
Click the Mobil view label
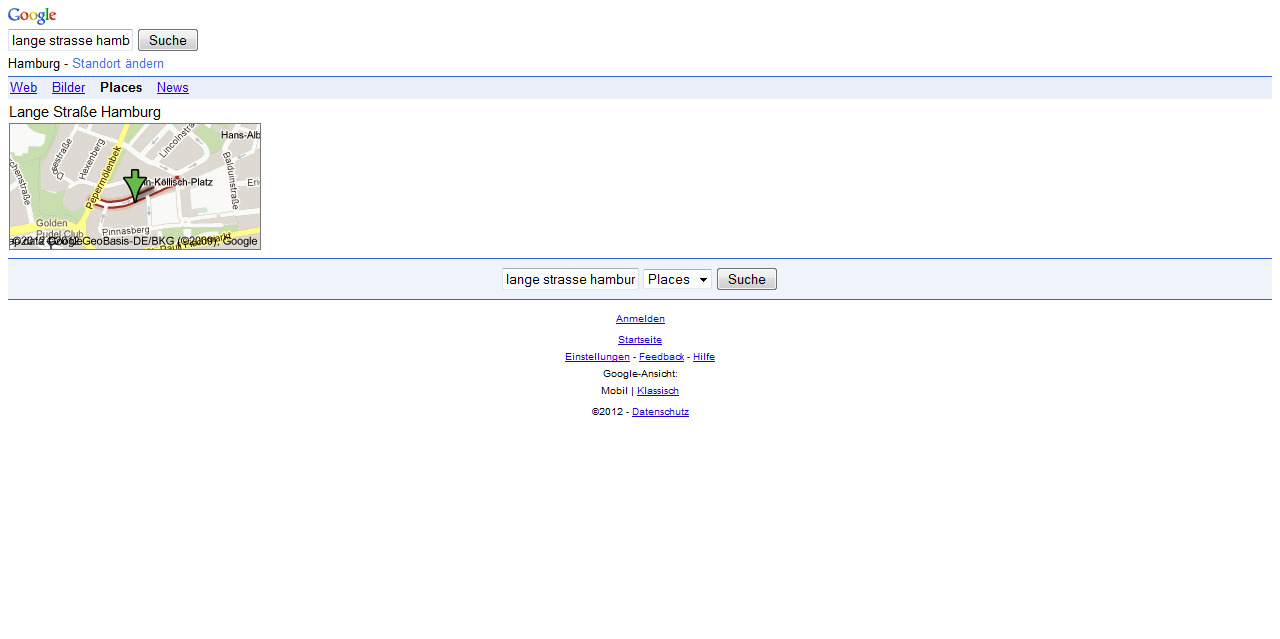(614, 391)
